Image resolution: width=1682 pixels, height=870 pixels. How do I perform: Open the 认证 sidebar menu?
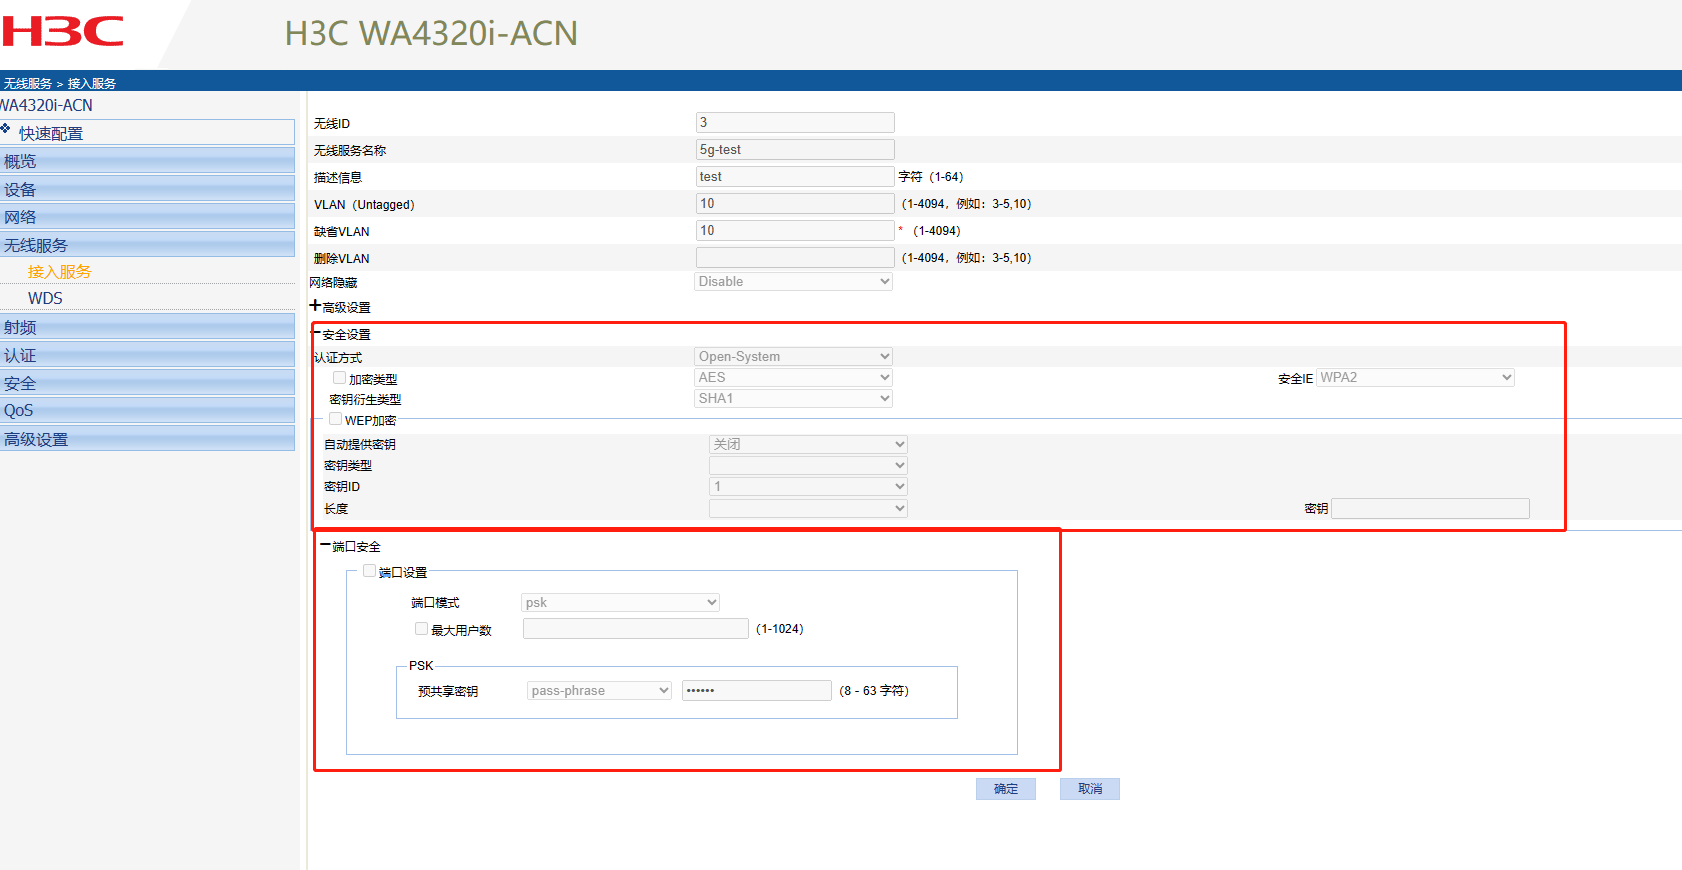(148, 355)
